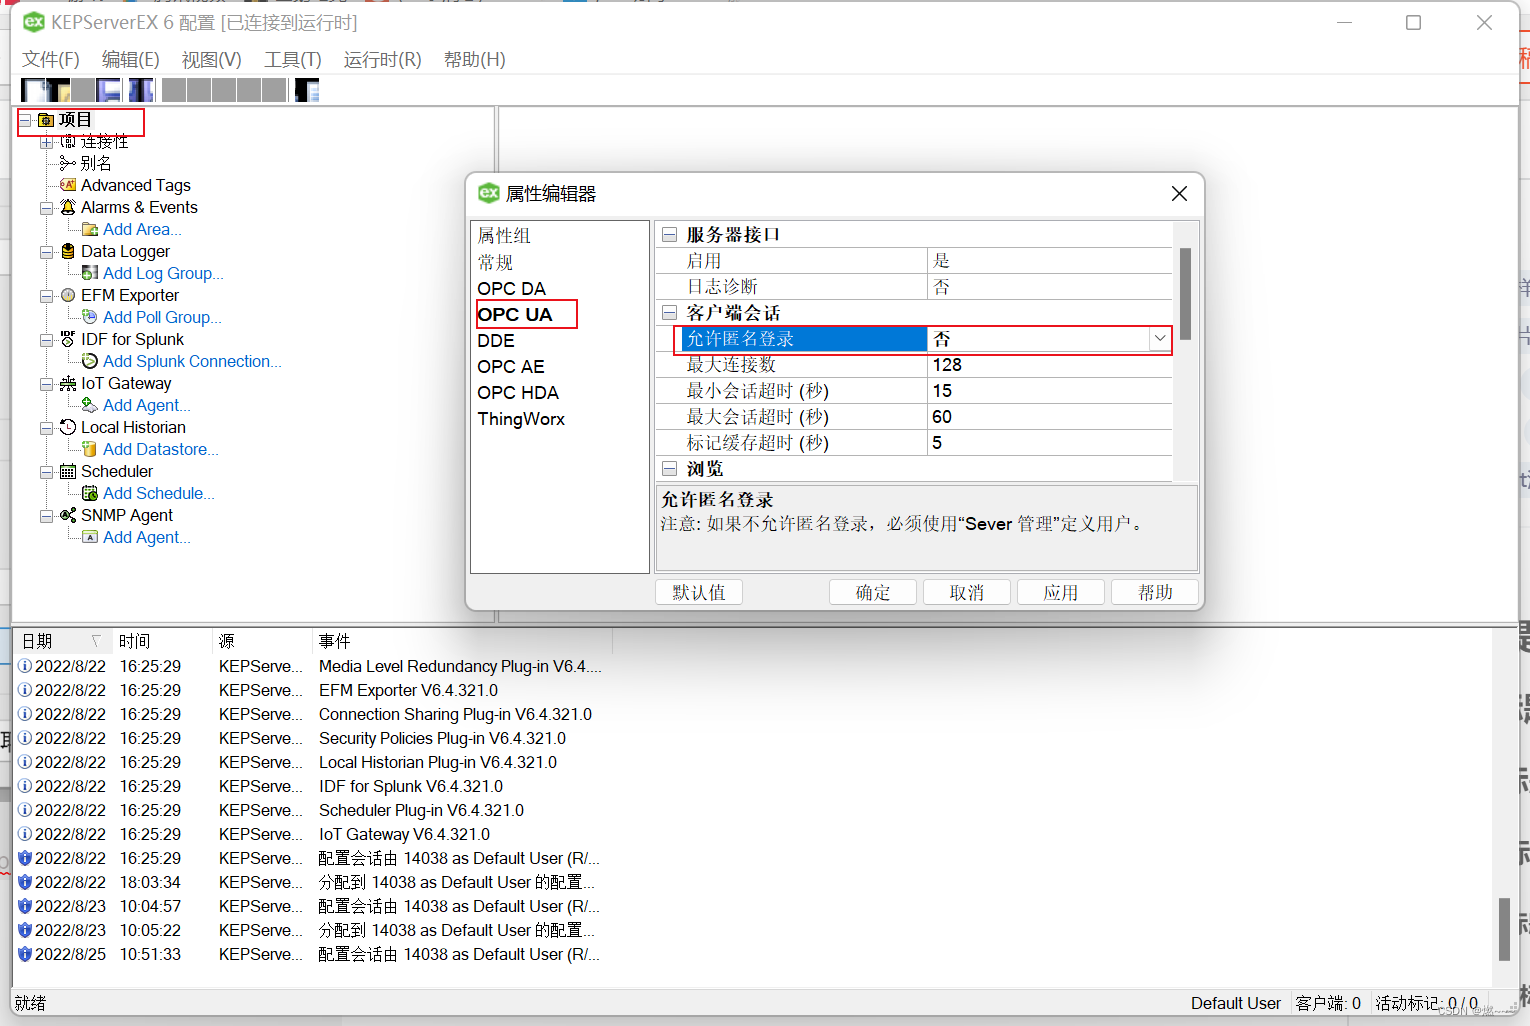The height and width of the screenshot is (1026, 1530).
Task: Open the 视图(V) menu
Action: click(x=211, y=60)
